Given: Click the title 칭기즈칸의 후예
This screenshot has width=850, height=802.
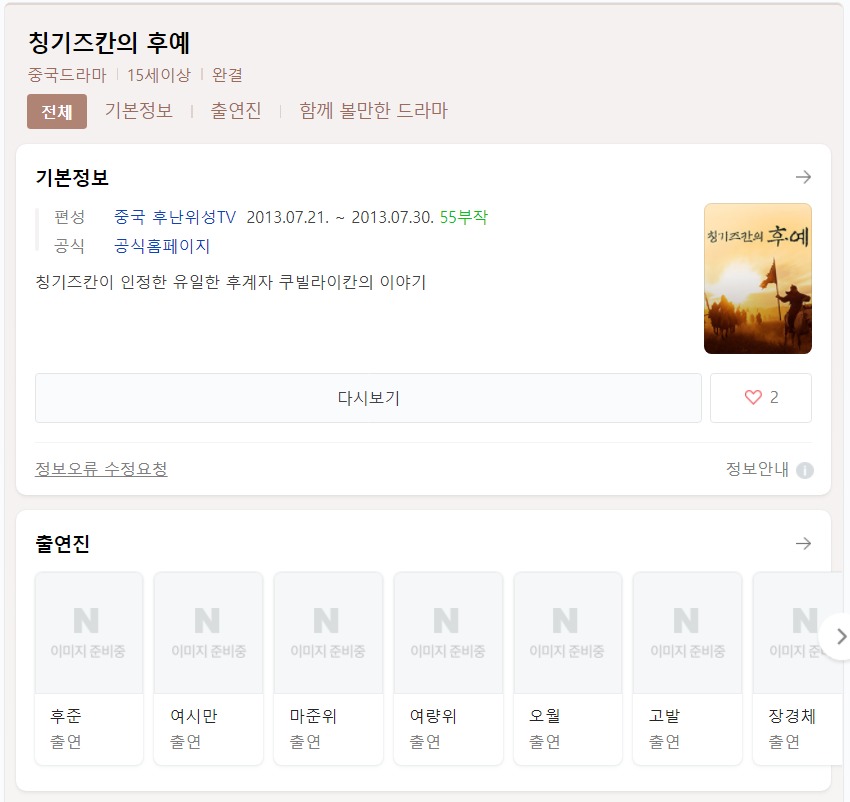Looking at the screenshot, I should click(109, 43).
